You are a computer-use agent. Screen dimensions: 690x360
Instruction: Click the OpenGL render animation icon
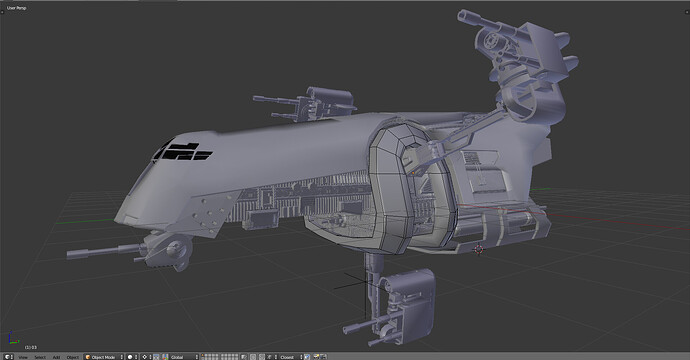pos(324,357)
